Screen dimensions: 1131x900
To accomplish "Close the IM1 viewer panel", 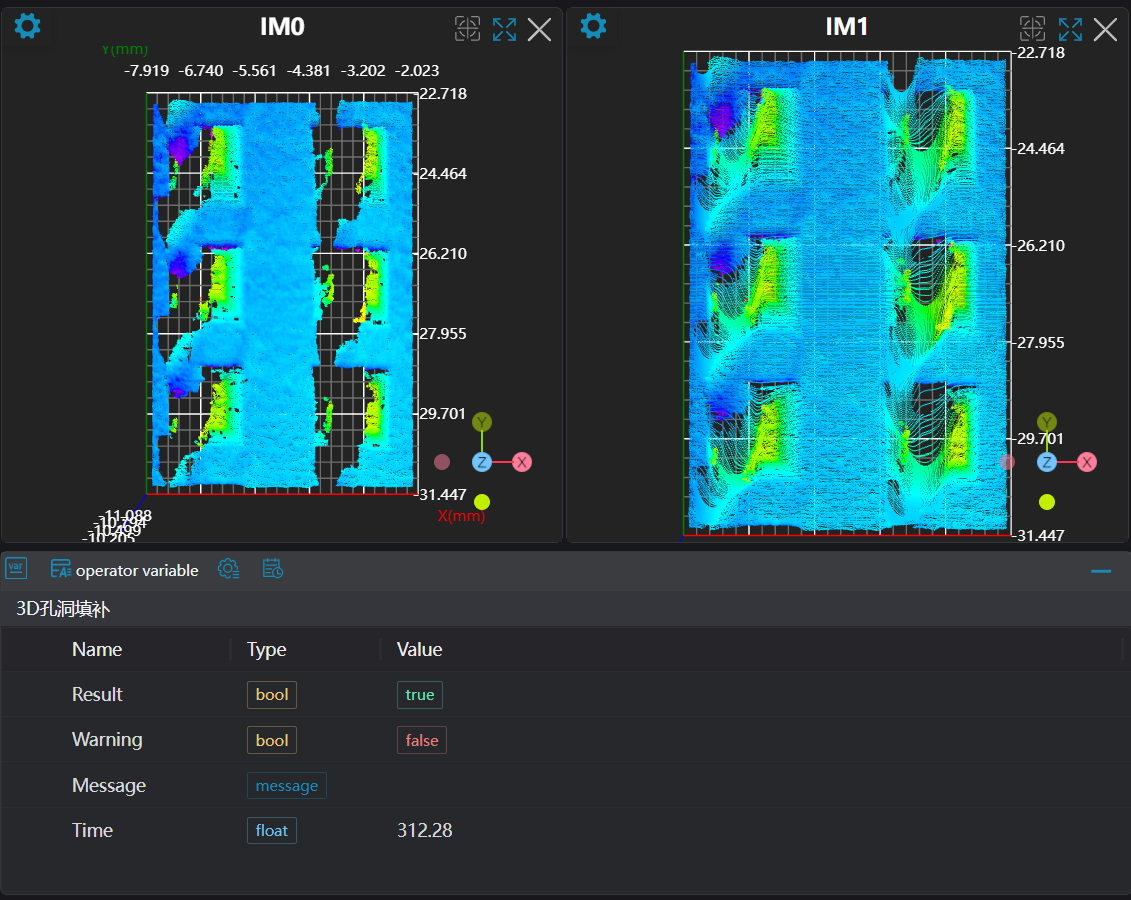I will [1105, 29].
